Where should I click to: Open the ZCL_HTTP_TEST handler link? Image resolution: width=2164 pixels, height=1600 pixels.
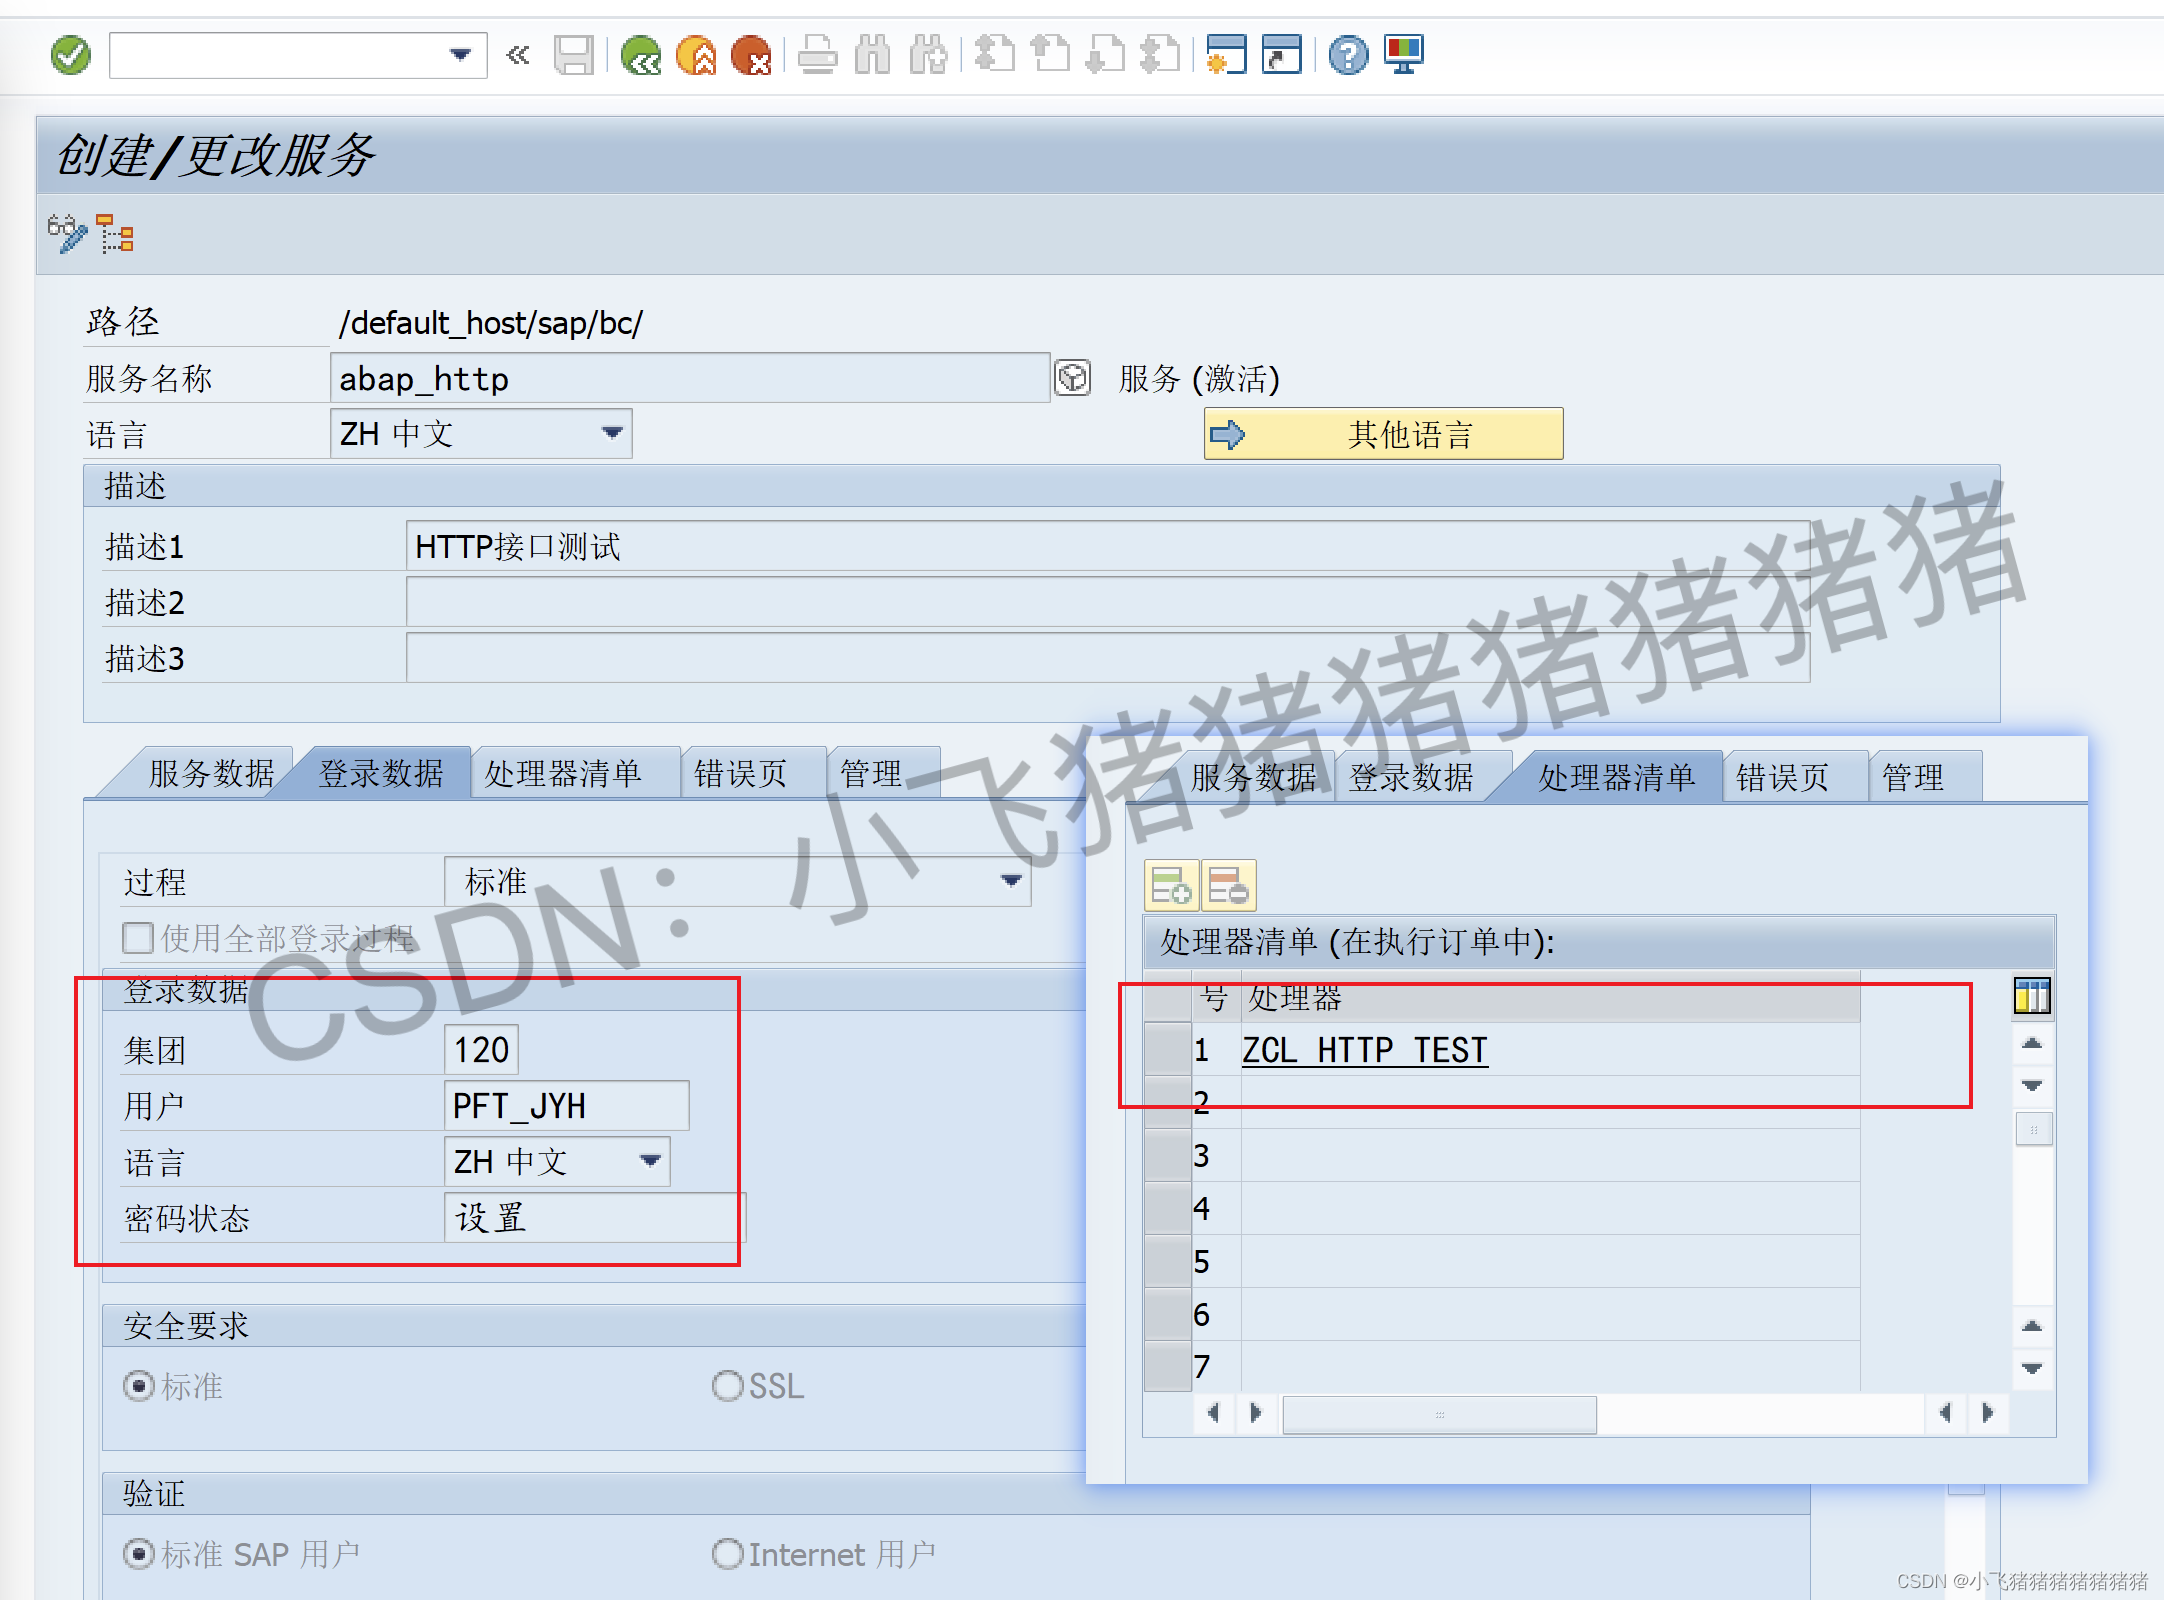pyautogui.click(x=1365, y=1050)
